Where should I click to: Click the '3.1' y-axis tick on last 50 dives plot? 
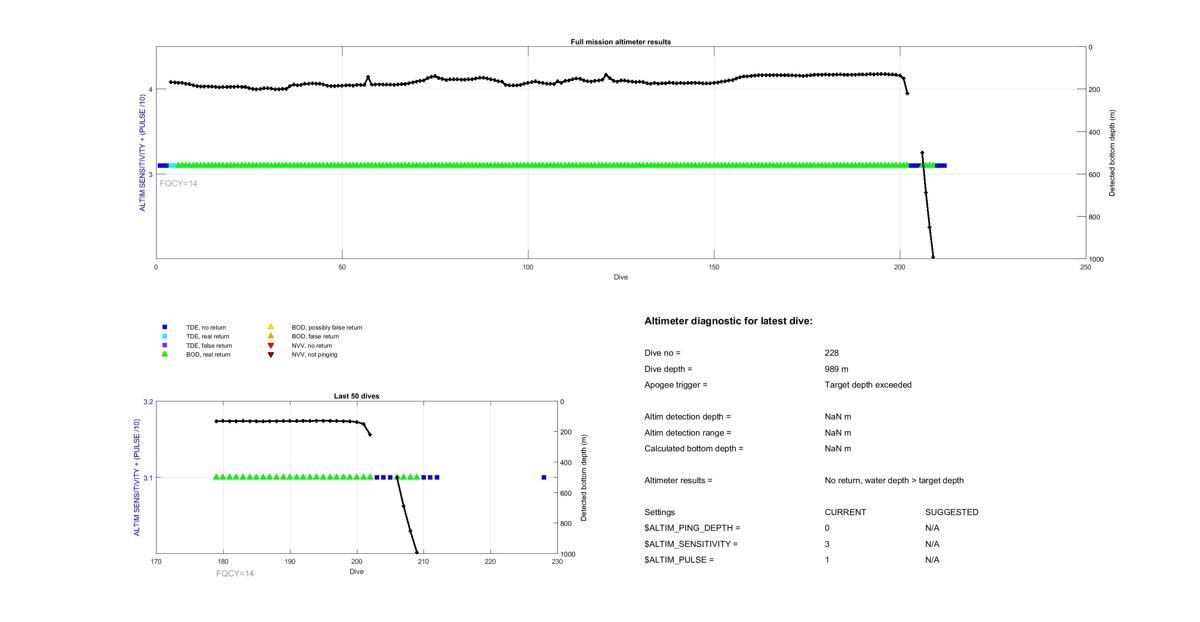click(148, 478)
